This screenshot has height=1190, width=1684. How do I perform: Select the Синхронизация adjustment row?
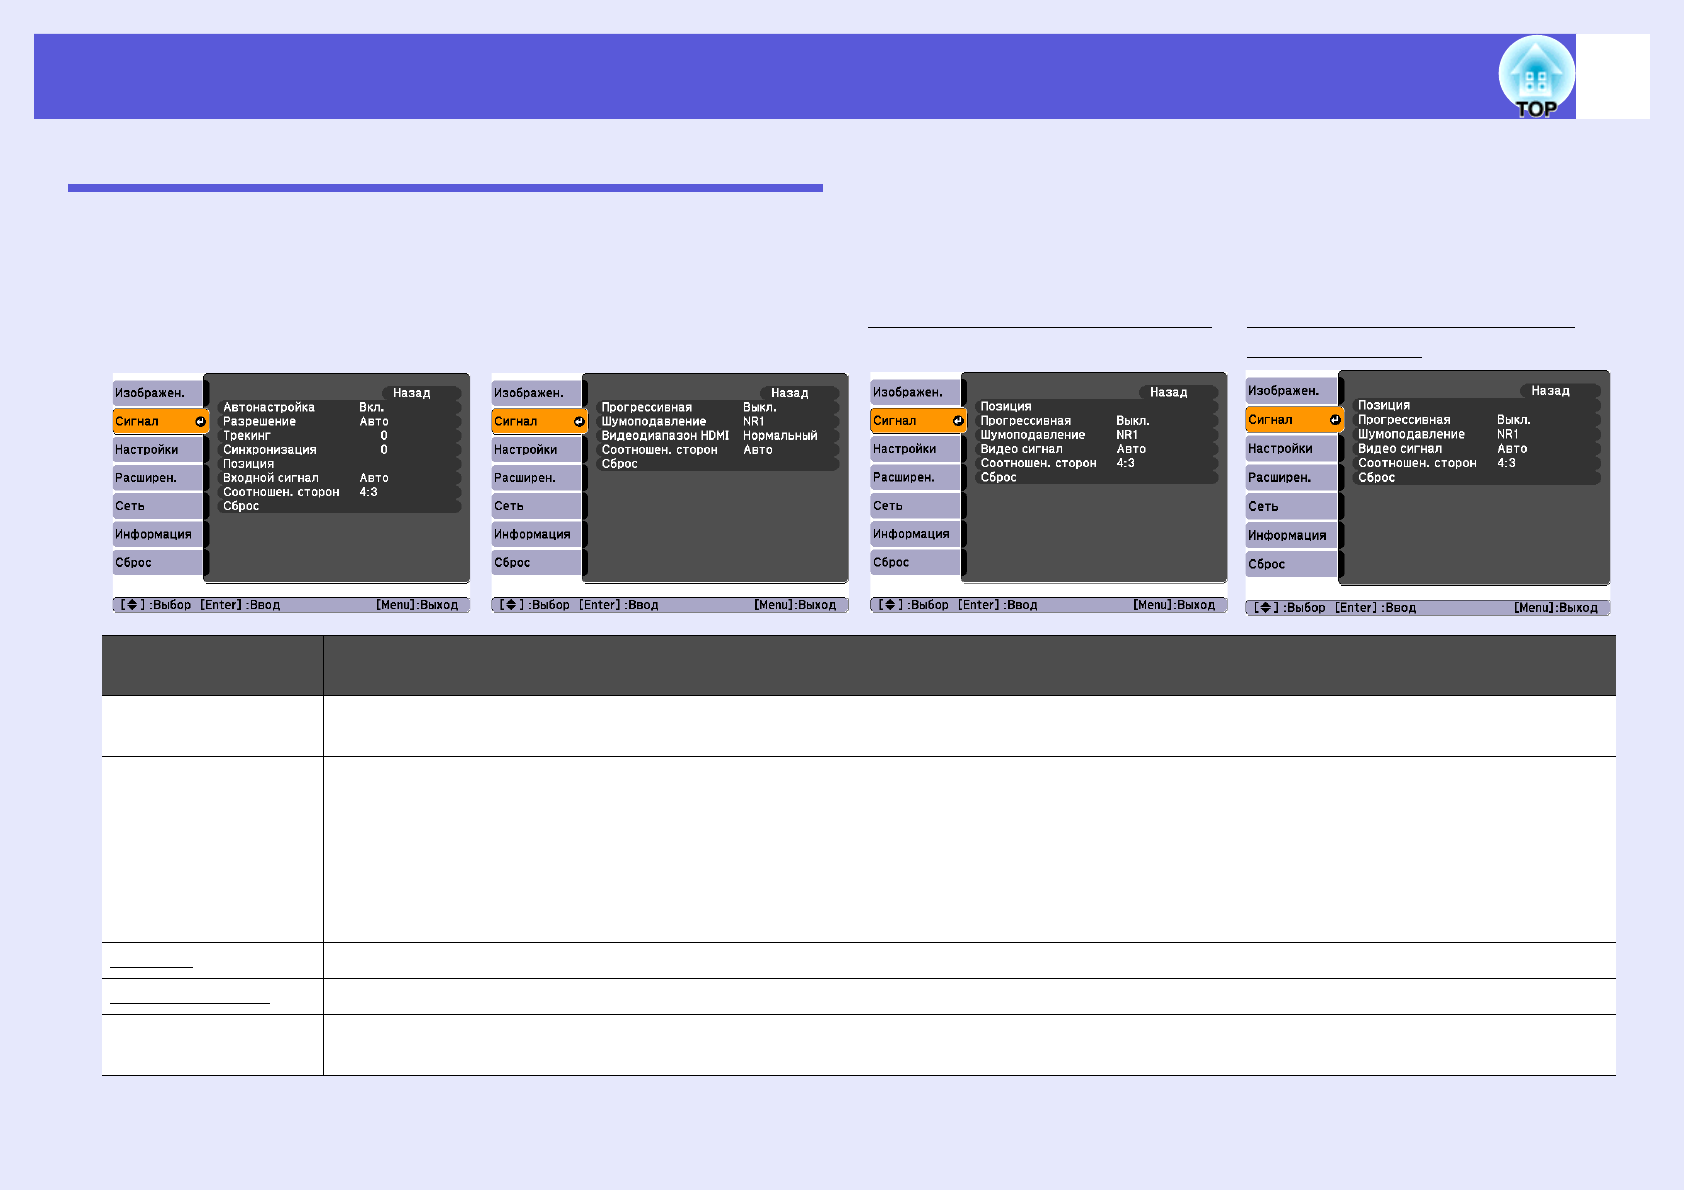click(338, 450)
